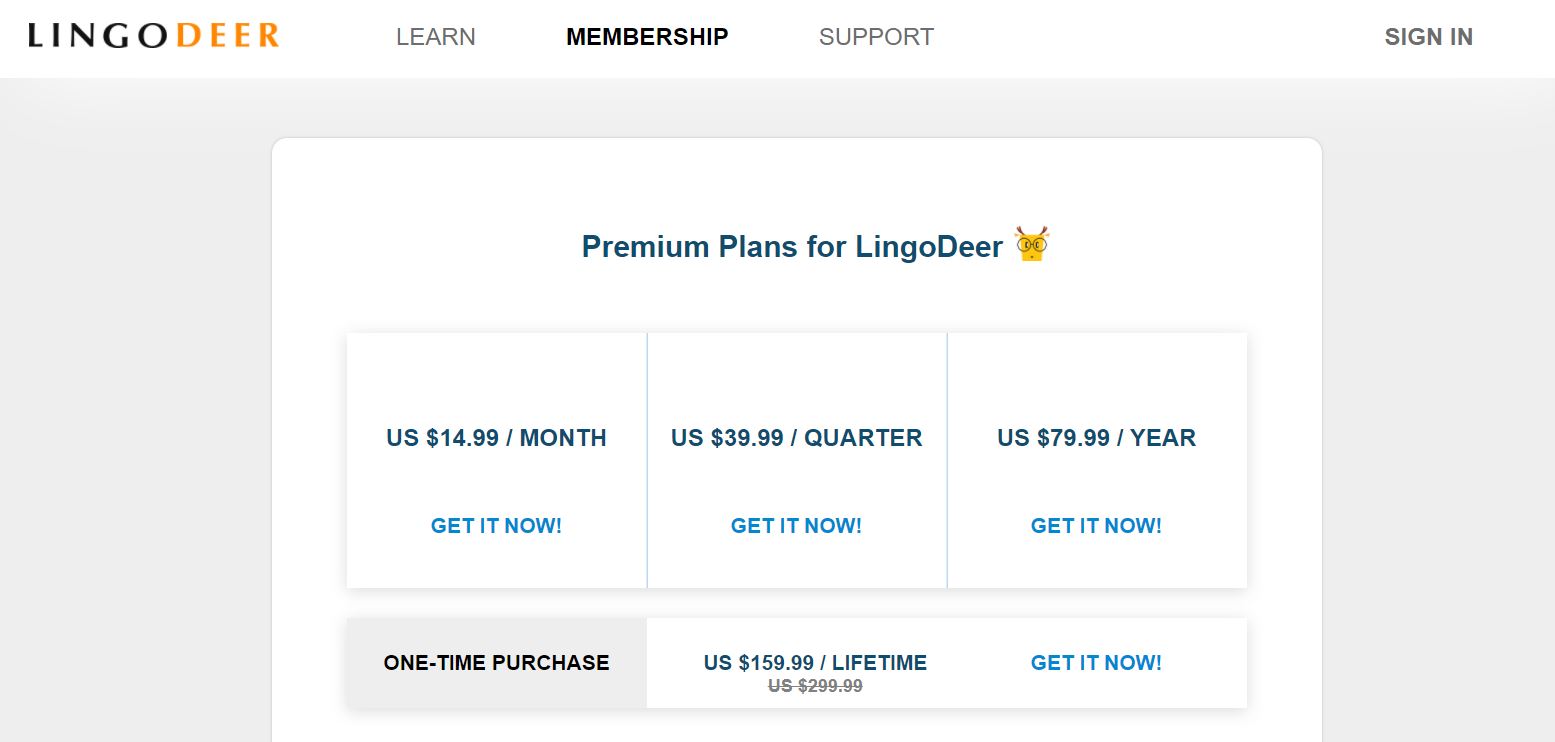1555x742 pixels.
Task: Click the word LIFETIME in the one-time offer
Action: point(879,663)
